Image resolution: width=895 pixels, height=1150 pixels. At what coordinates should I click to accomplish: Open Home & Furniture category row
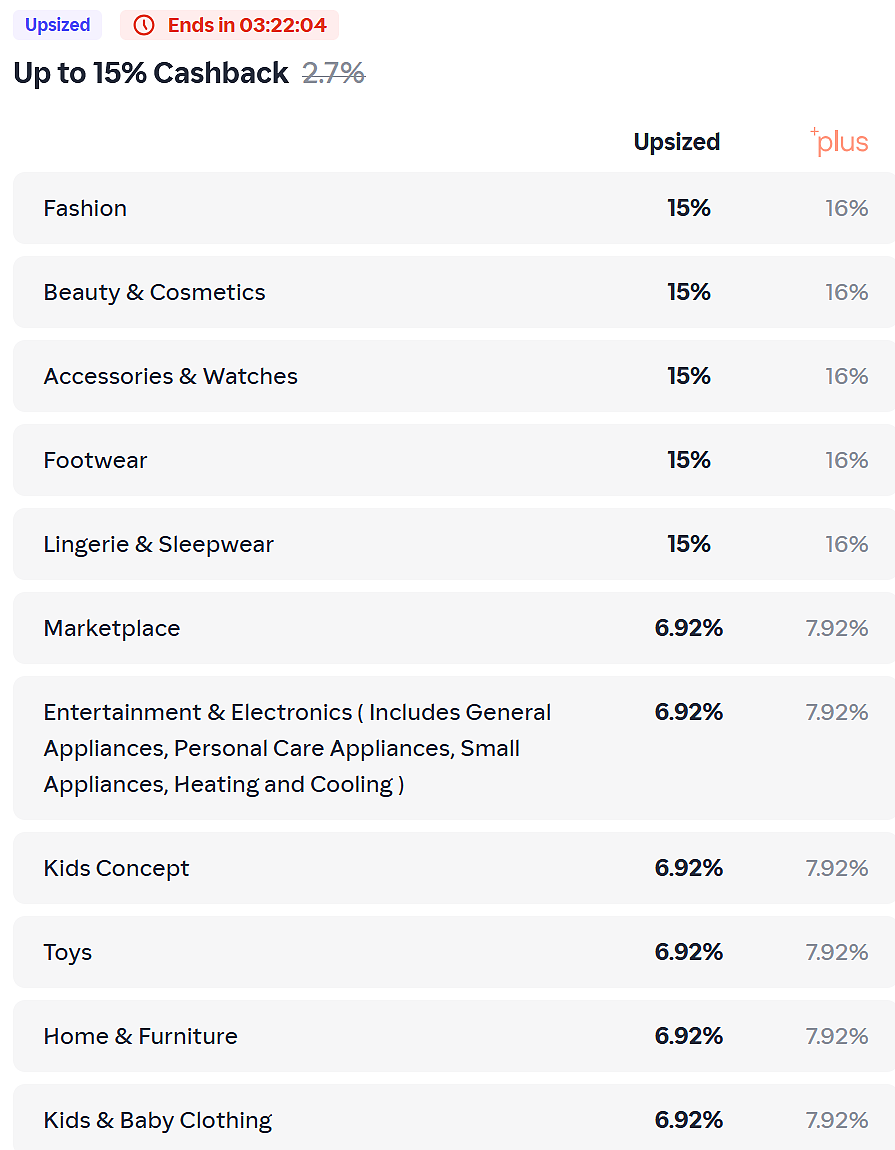[454, 1036]
